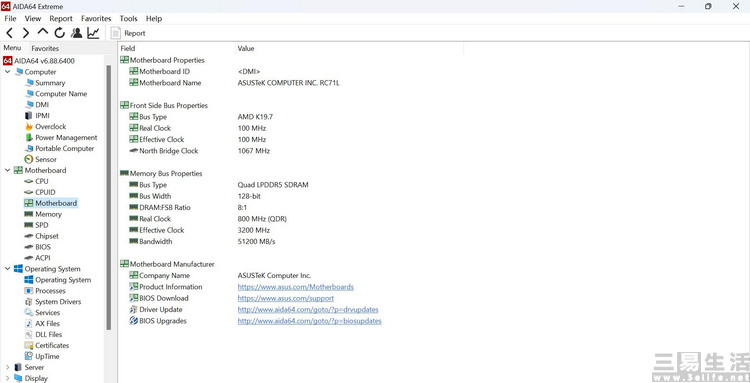Image resolution: width=750 pixels, height=383 pixels.
Task: Open the graph chart toolbar icon
Action: pyautogui.click(x=93, y=33)
